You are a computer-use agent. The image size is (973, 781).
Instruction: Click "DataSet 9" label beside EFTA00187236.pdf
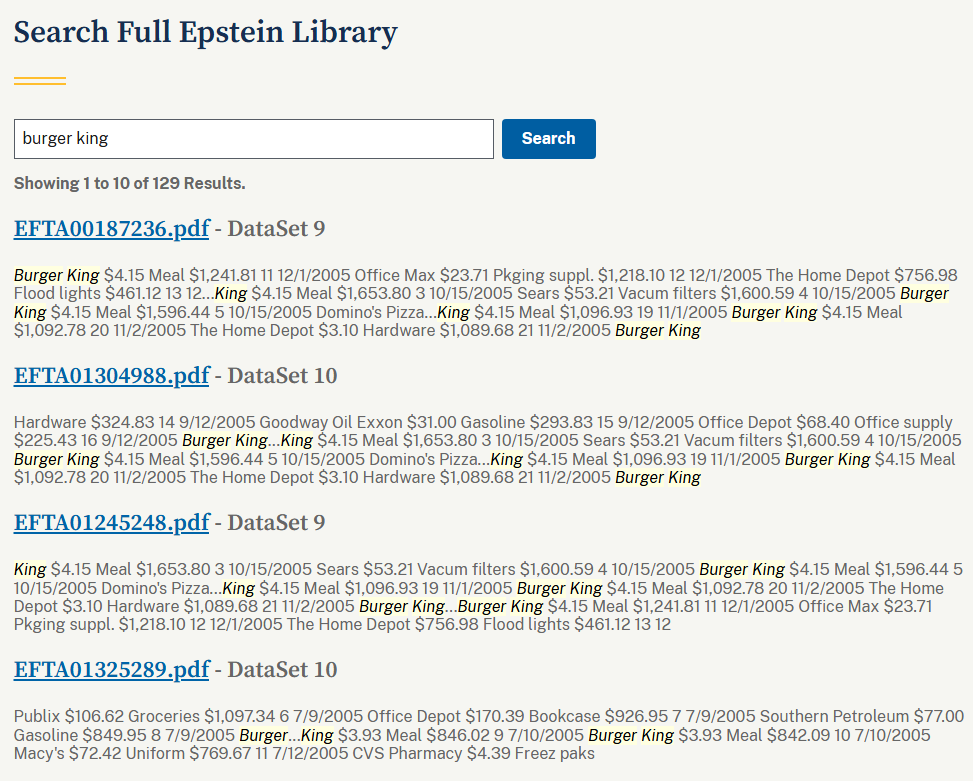tap(276, 228)
